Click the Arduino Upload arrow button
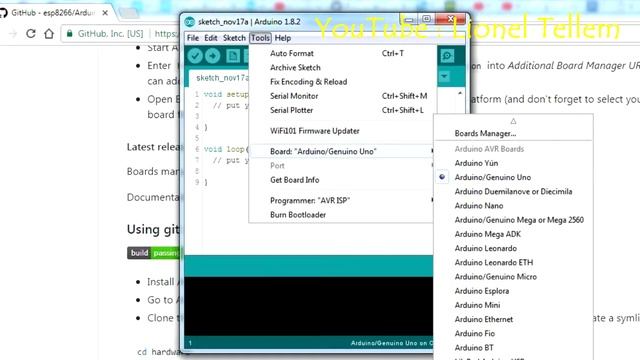The height and width of the screenshot is (360, 640). tap(213, 56)
